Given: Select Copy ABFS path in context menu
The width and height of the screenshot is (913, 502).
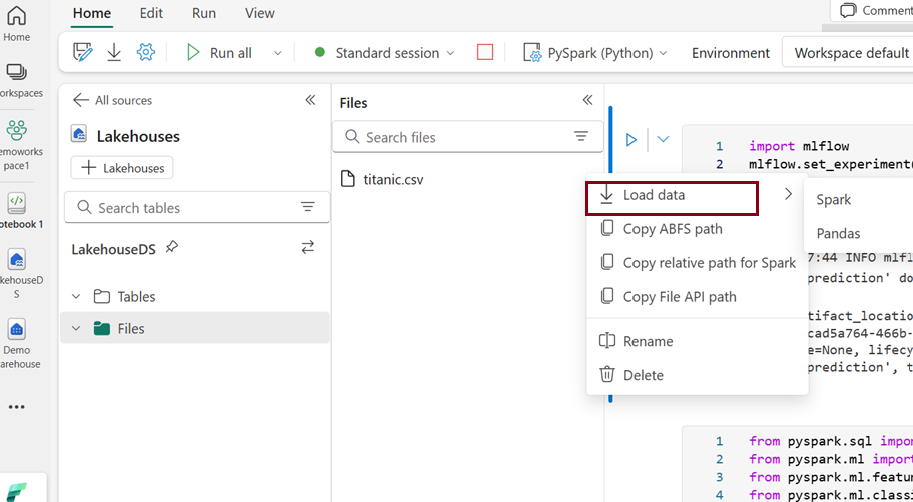Looking at the screenshot, I should point(672,229).
